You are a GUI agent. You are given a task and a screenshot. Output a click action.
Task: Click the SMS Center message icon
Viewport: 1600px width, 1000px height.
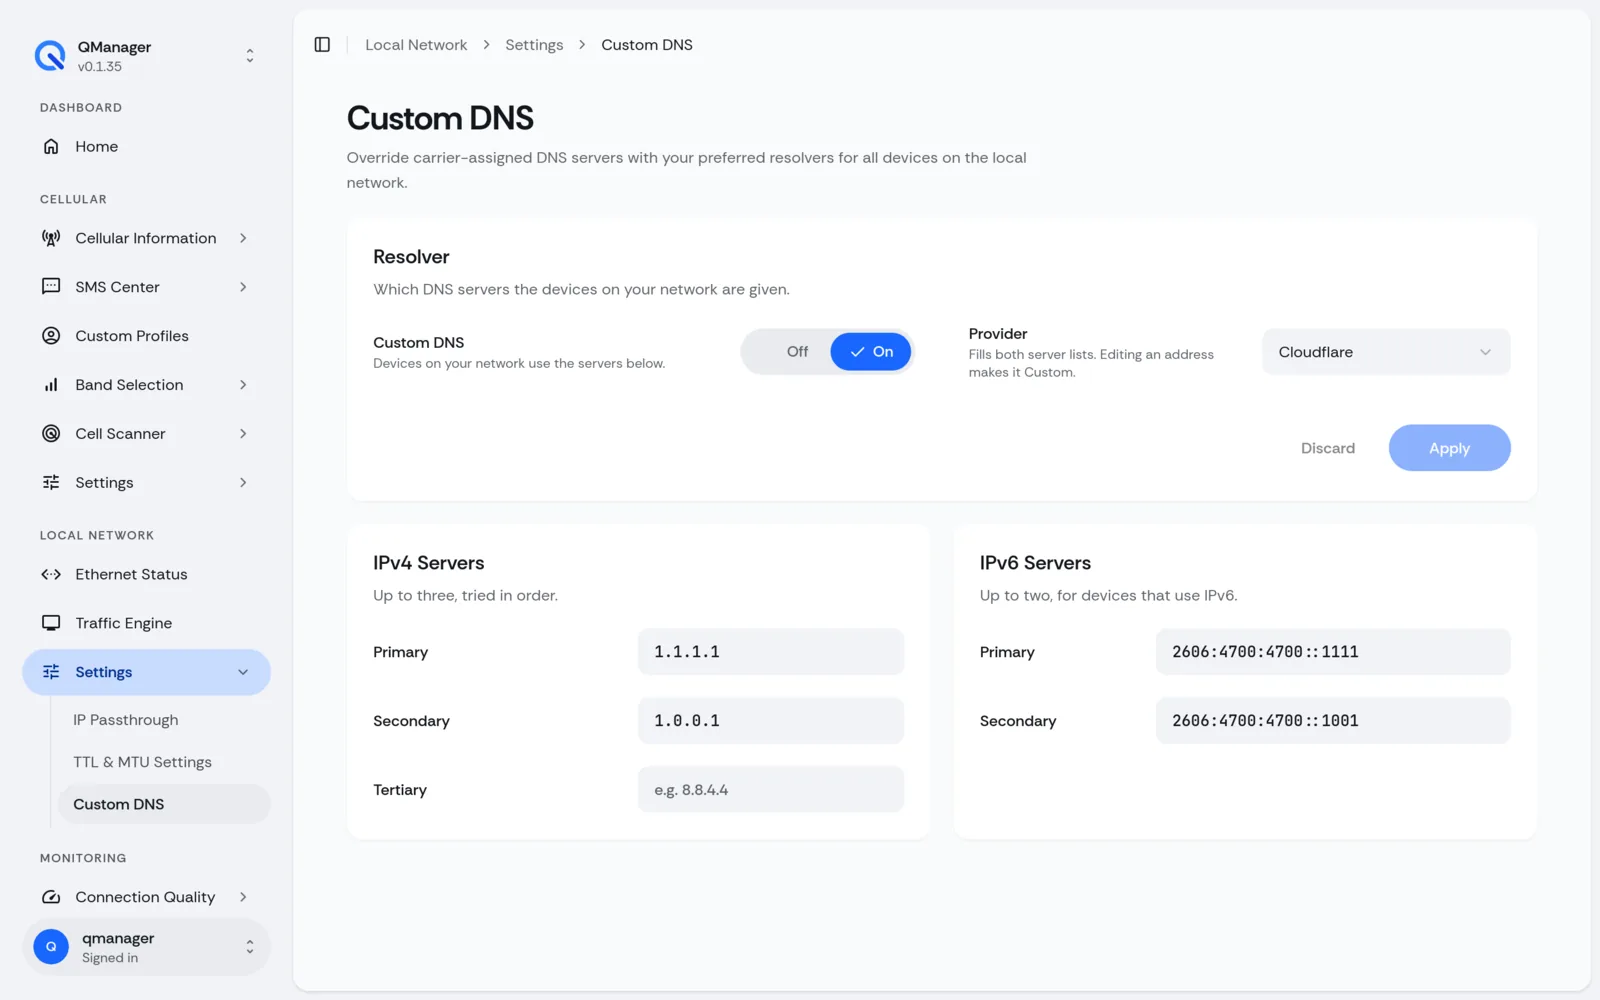(x=51, y=287)
